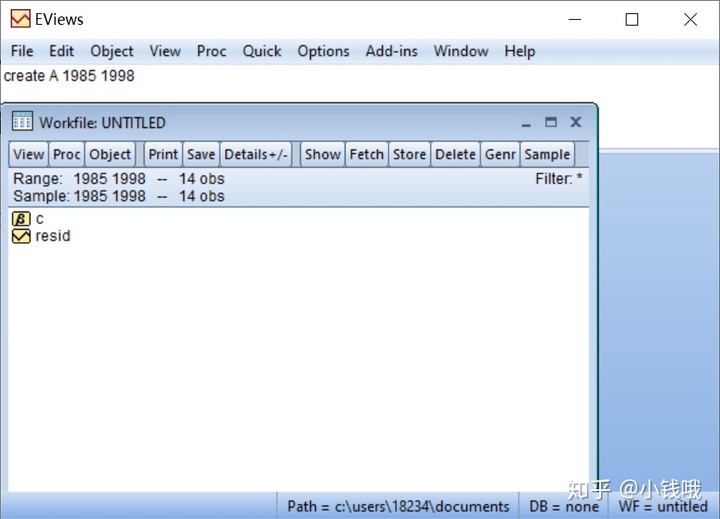Image resolution: width=720 pixels, height=519 pixels.
Task: Click the workfile Object toolbar button
Action: [110, 154]
